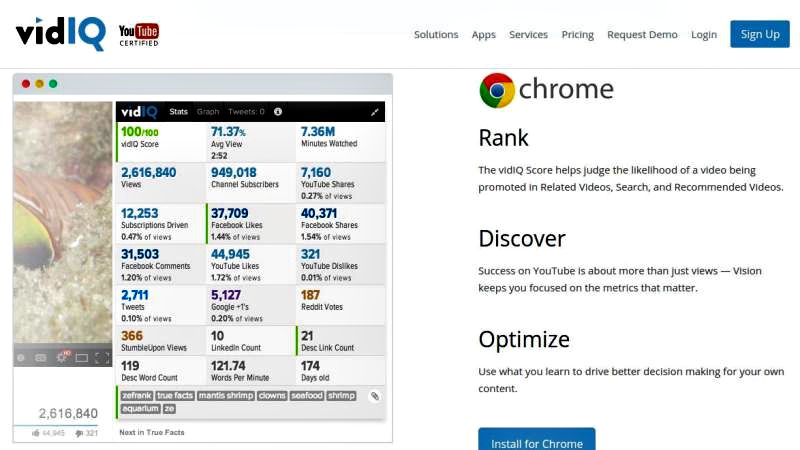The image size is (800, 450).
Task: Open the Tweets: 0 tab
Action: point(246,112)
